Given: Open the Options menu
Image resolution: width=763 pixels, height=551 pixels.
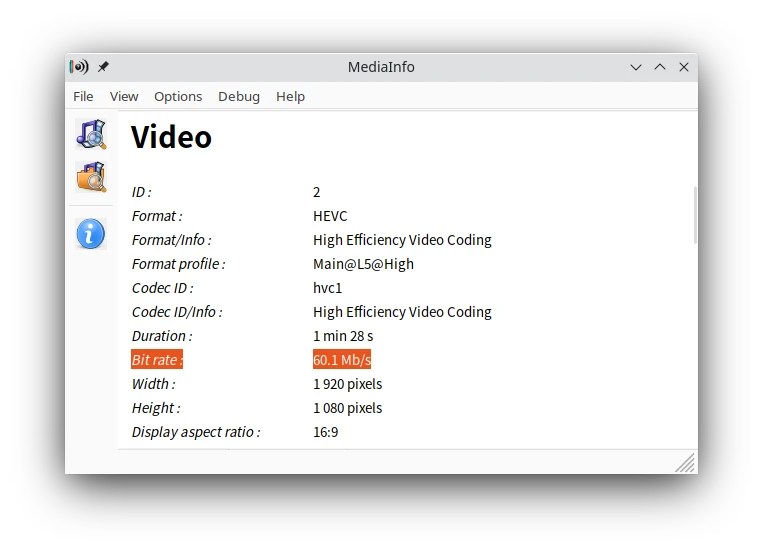Looking at the screenshot, I should 178,96.
